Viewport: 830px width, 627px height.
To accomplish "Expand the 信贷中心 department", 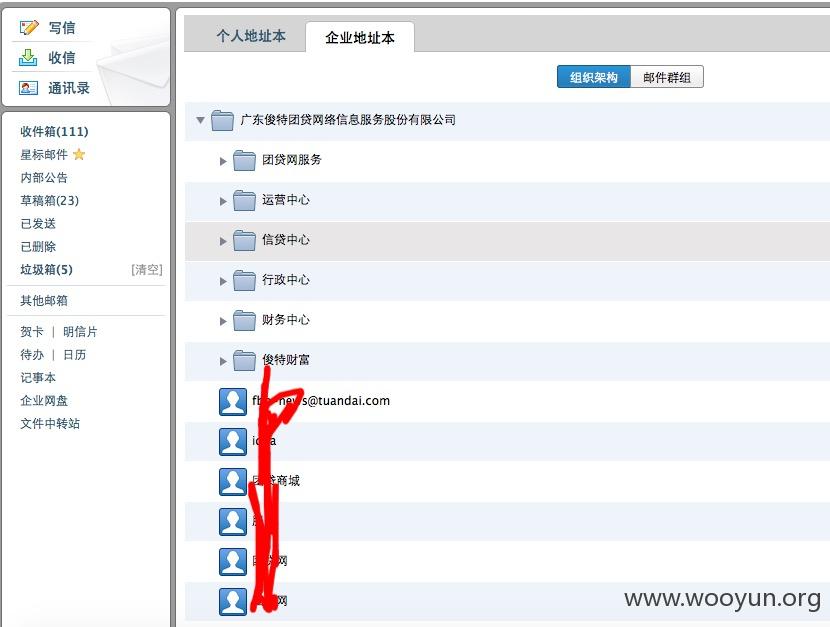I will (223, 241).
